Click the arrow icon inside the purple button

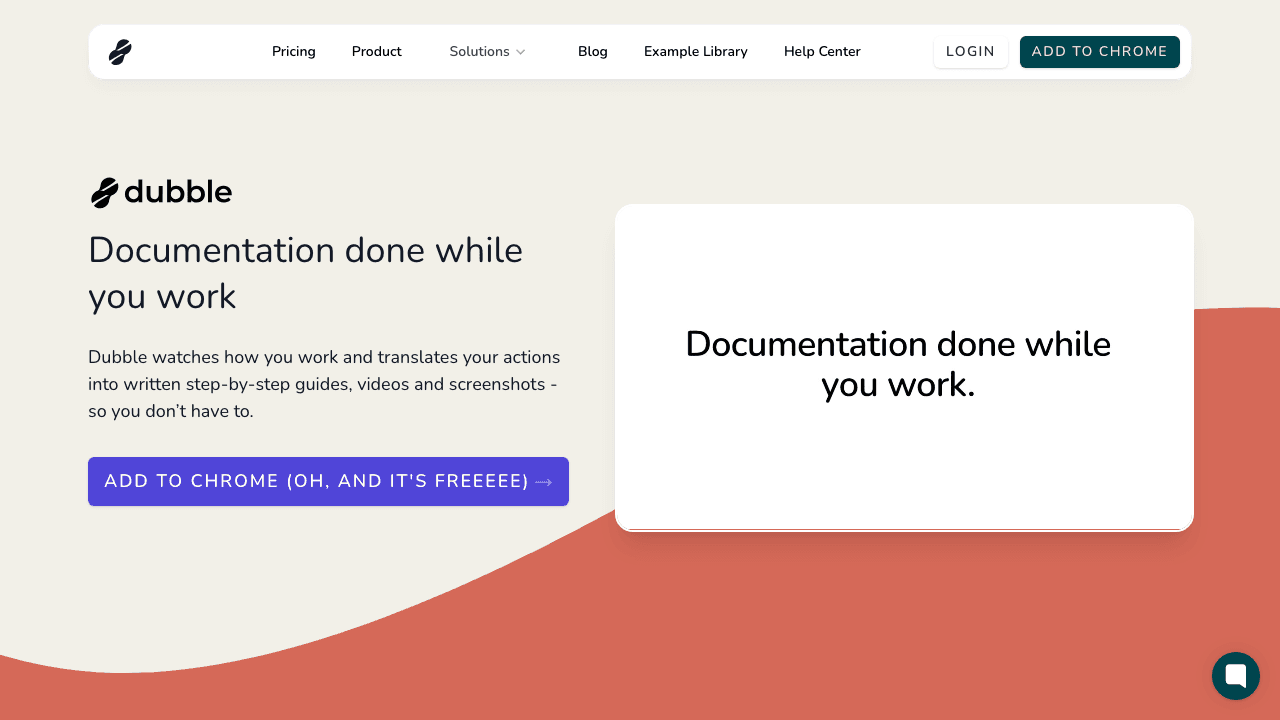[545, 481]
